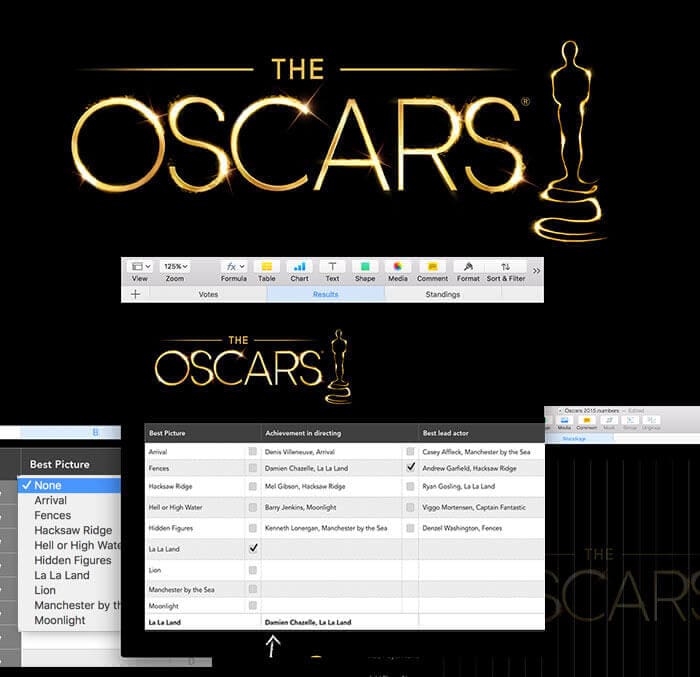Check the Moonlight Best Picture checkbox
This screenshot has height=677, width=700.
click(x=253, y=606)
